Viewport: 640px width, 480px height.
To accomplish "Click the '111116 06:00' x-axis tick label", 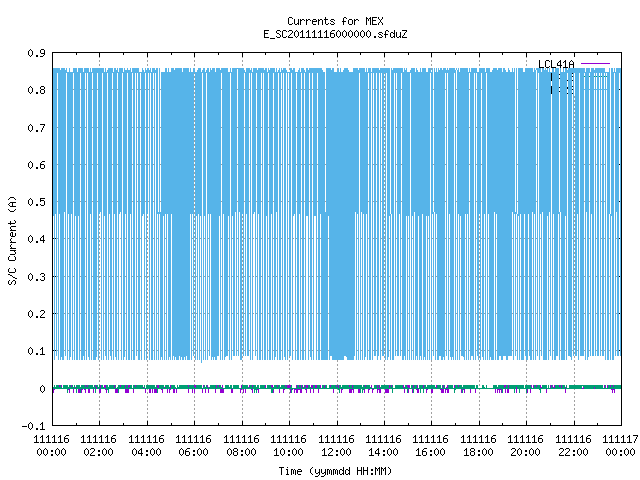I will tap(193, 446).
